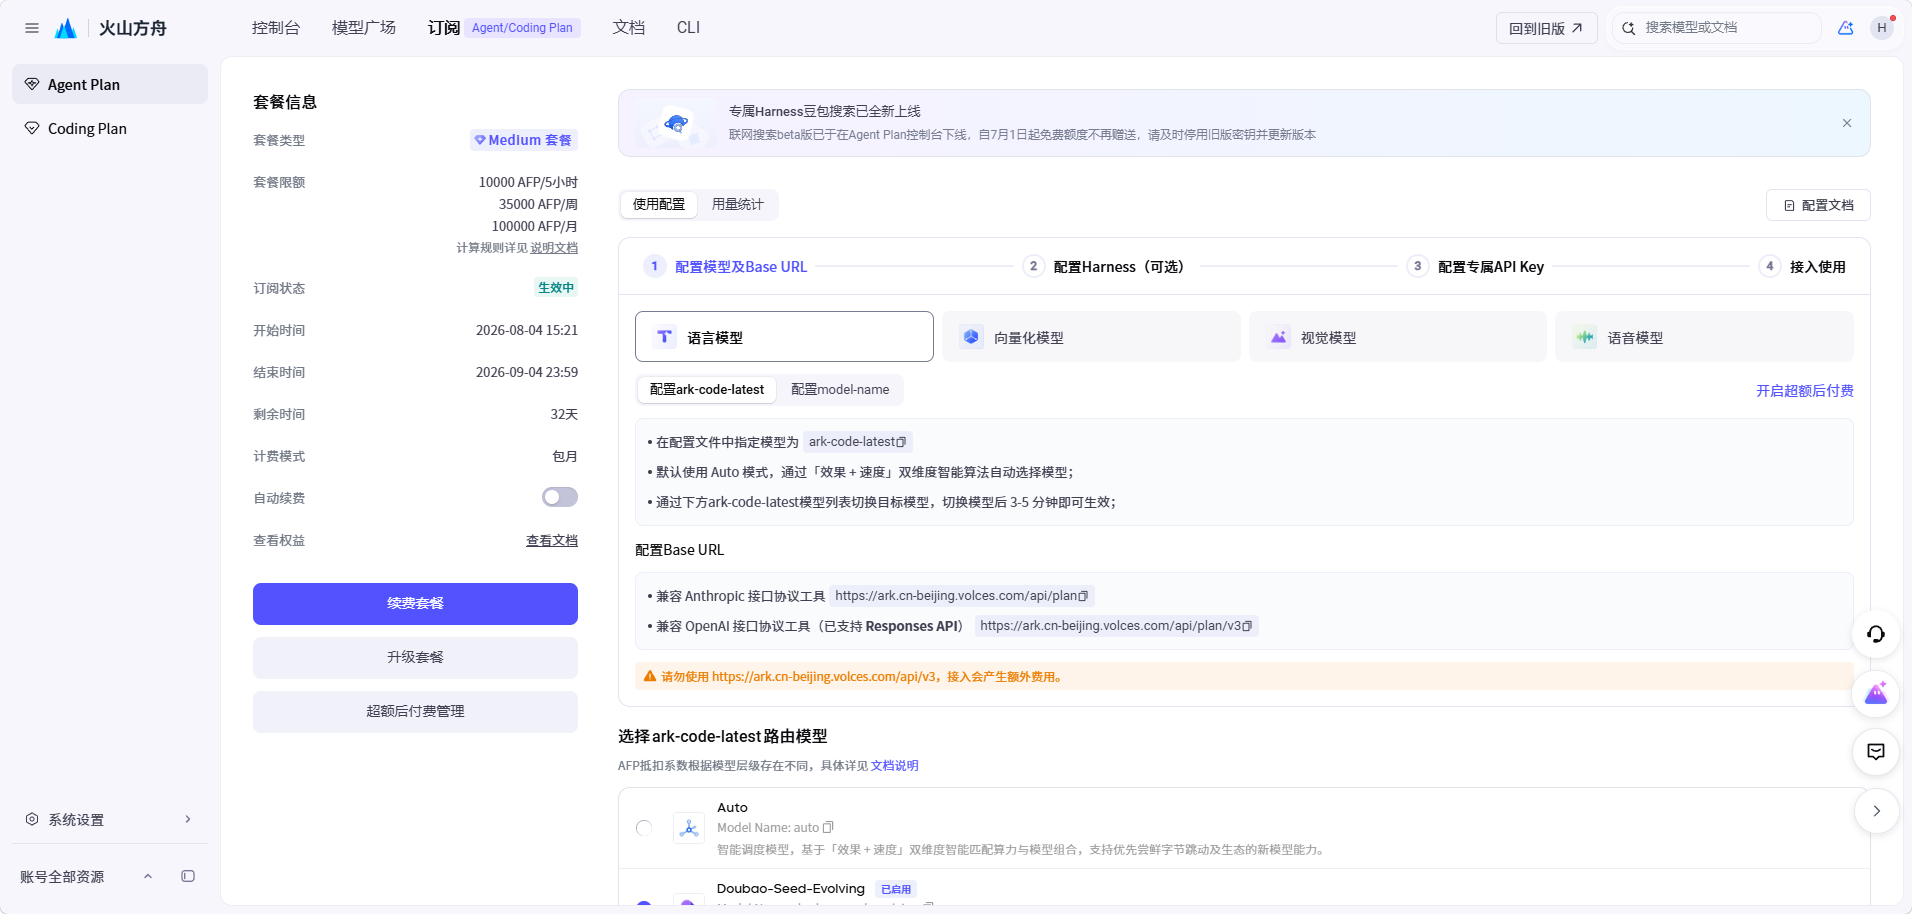
Task: Select the Auto routing model radio button
Action: point(644,828)
